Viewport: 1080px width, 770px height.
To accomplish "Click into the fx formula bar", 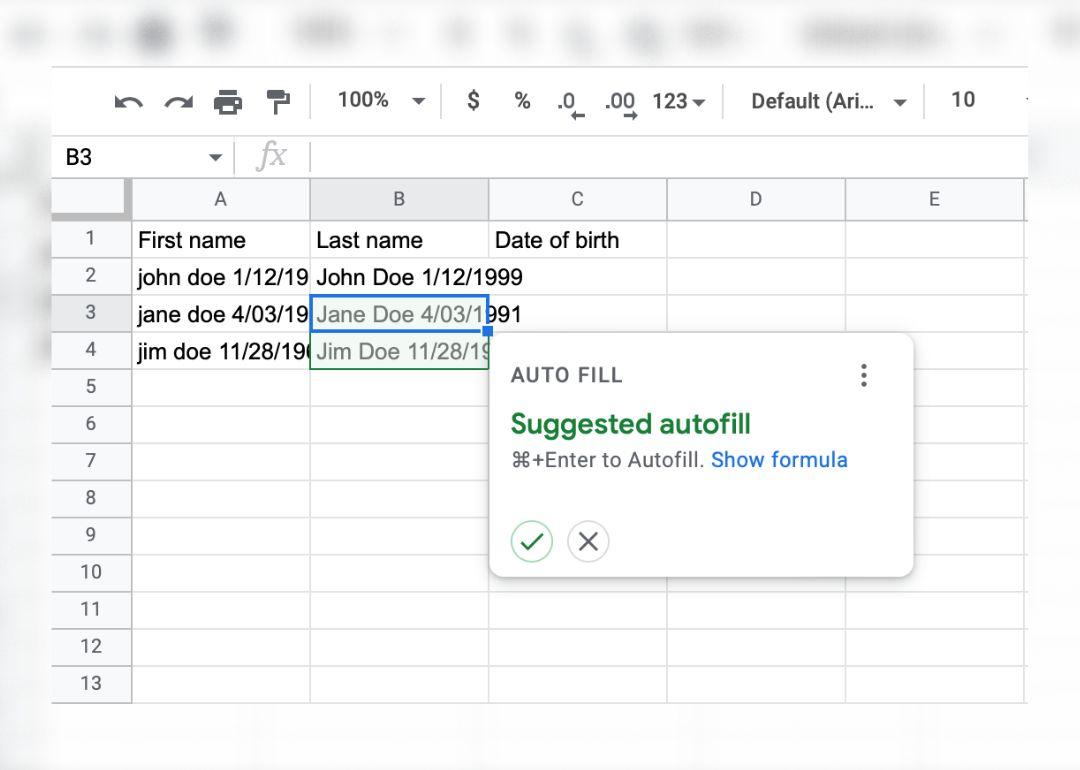I will point(660,157).
